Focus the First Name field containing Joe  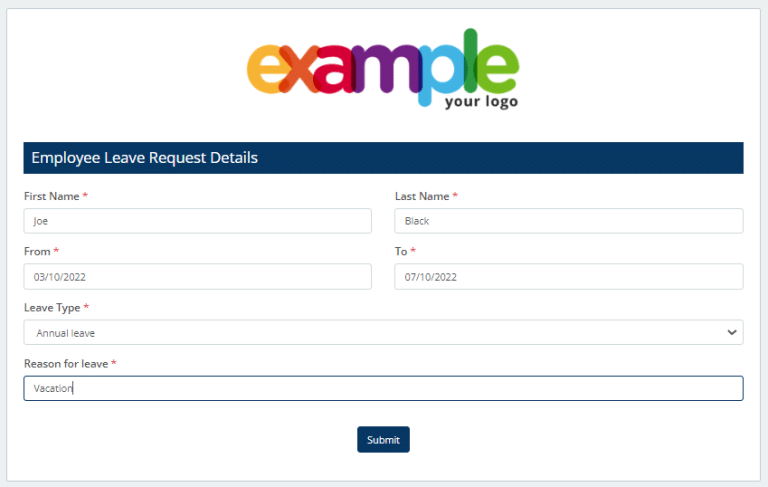[x=197, y=221]
